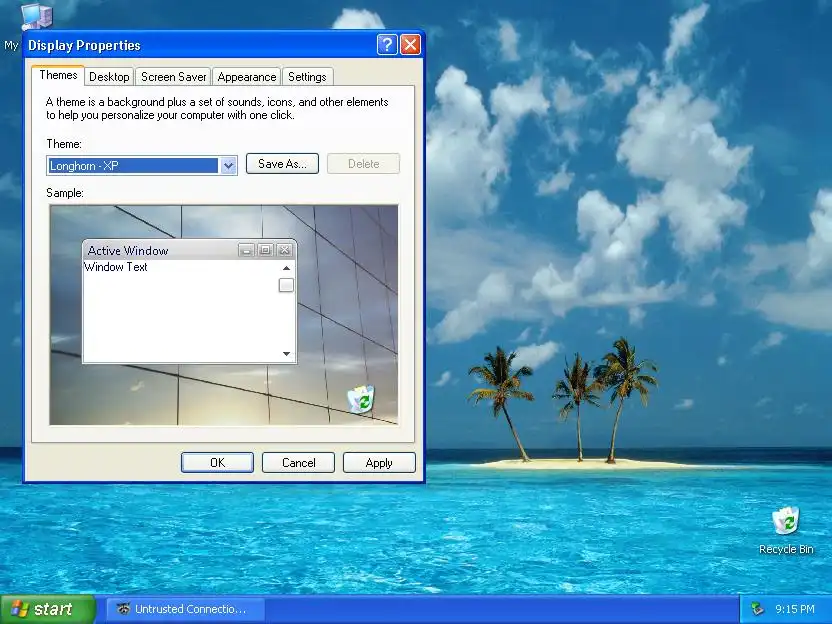
Task: Click the Apply button
Action: coord(379,463)
